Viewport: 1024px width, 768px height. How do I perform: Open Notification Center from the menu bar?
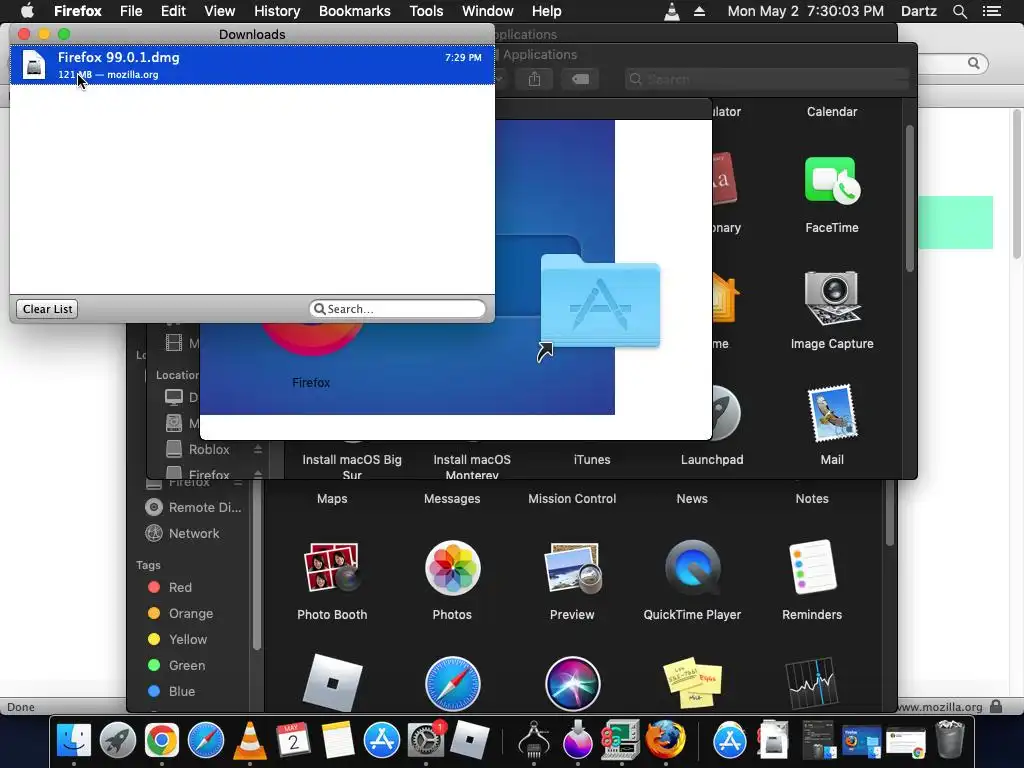(992, 11)
